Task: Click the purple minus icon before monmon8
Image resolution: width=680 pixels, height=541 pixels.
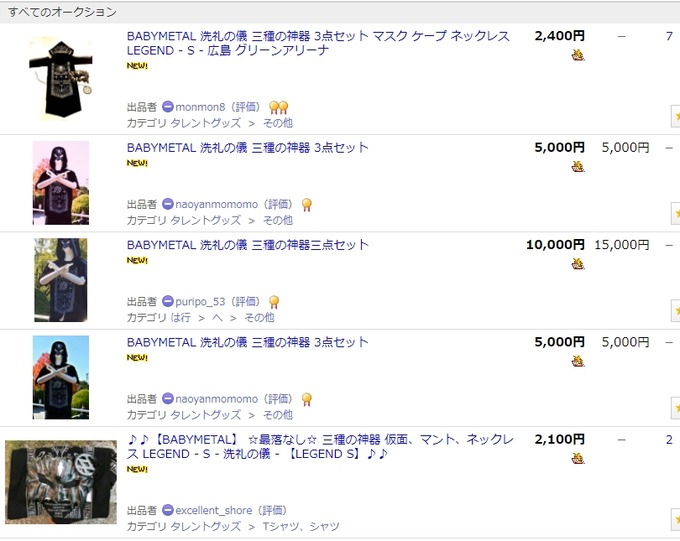Action: (168, 107)
